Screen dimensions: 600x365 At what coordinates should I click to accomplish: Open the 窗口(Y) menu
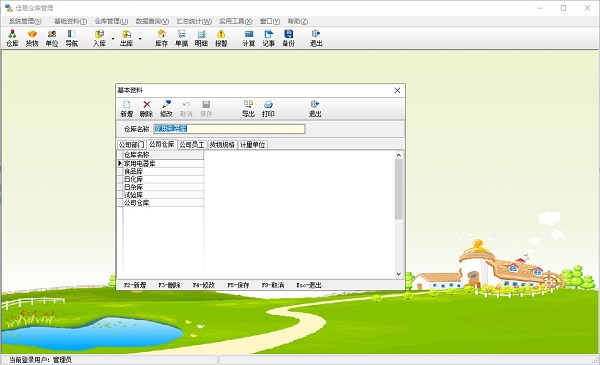(270, 21)
